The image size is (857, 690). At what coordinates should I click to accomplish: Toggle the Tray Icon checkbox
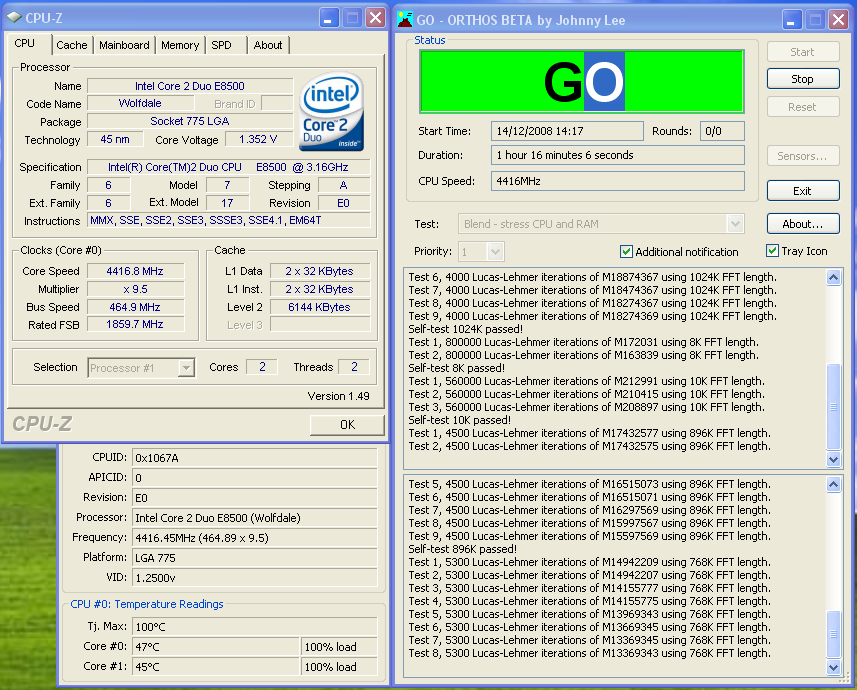coord(772,251)
